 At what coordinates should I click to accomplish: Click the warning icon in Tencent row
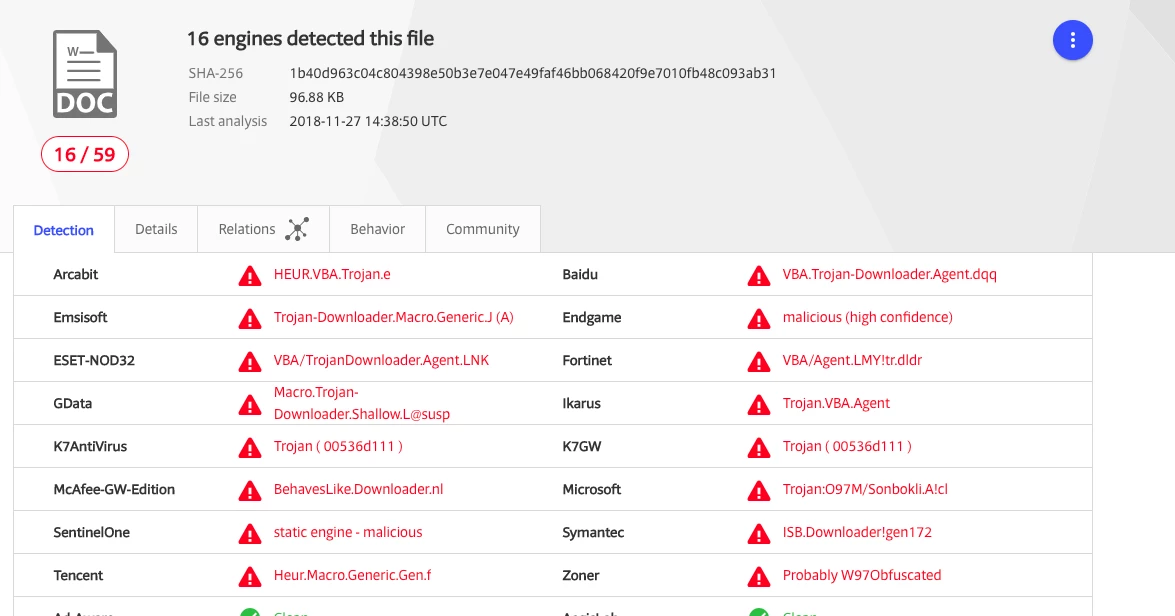click(x=250, y=576)
